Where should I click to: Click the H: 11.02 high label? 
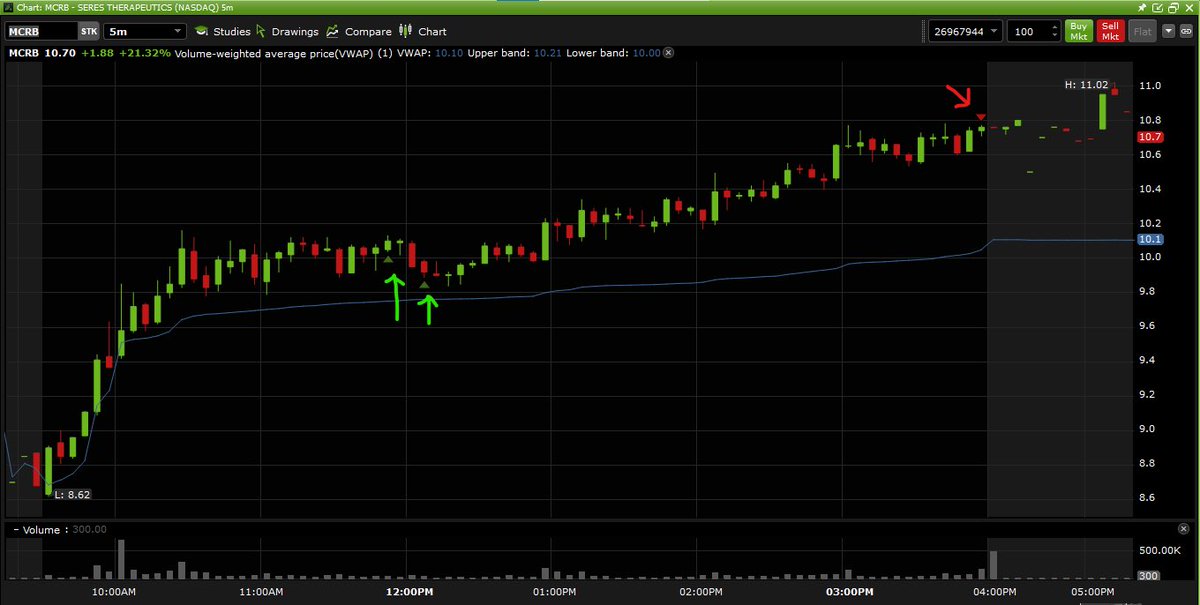(1087, 86)
